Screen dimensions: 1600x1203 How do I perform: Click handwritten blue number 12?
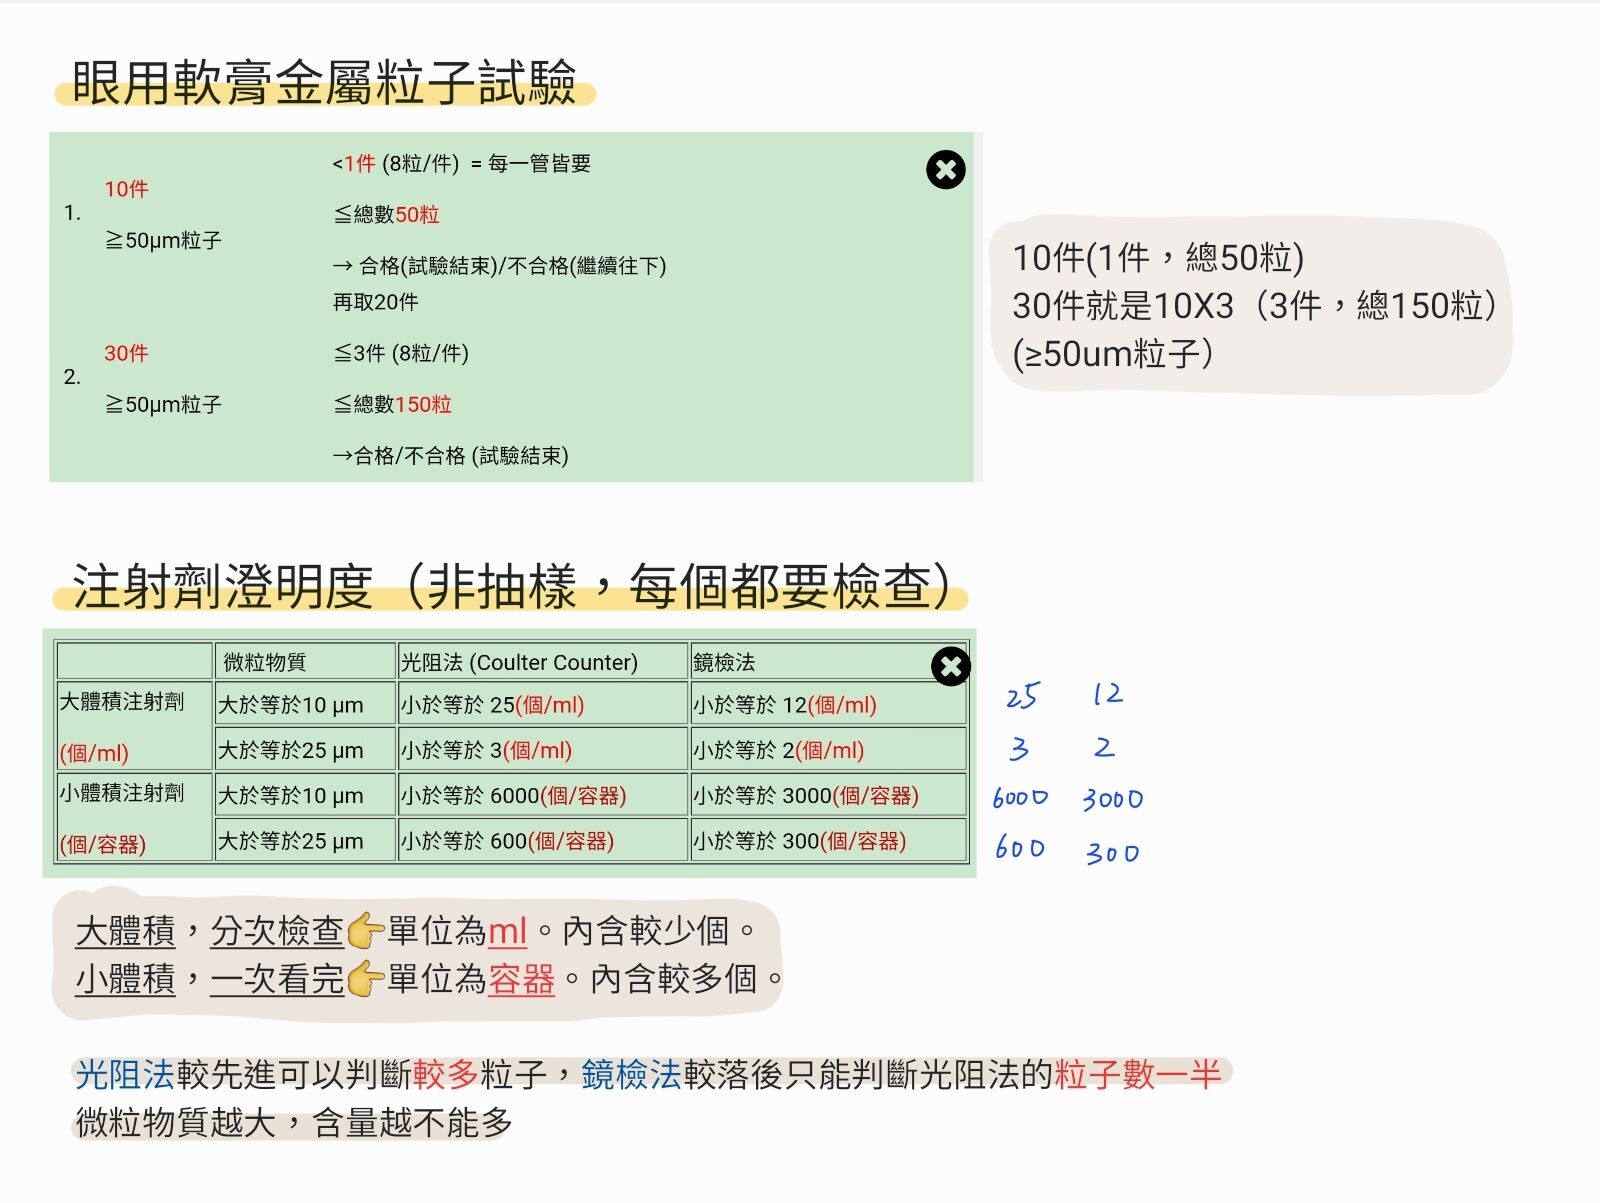point(1108,693)
